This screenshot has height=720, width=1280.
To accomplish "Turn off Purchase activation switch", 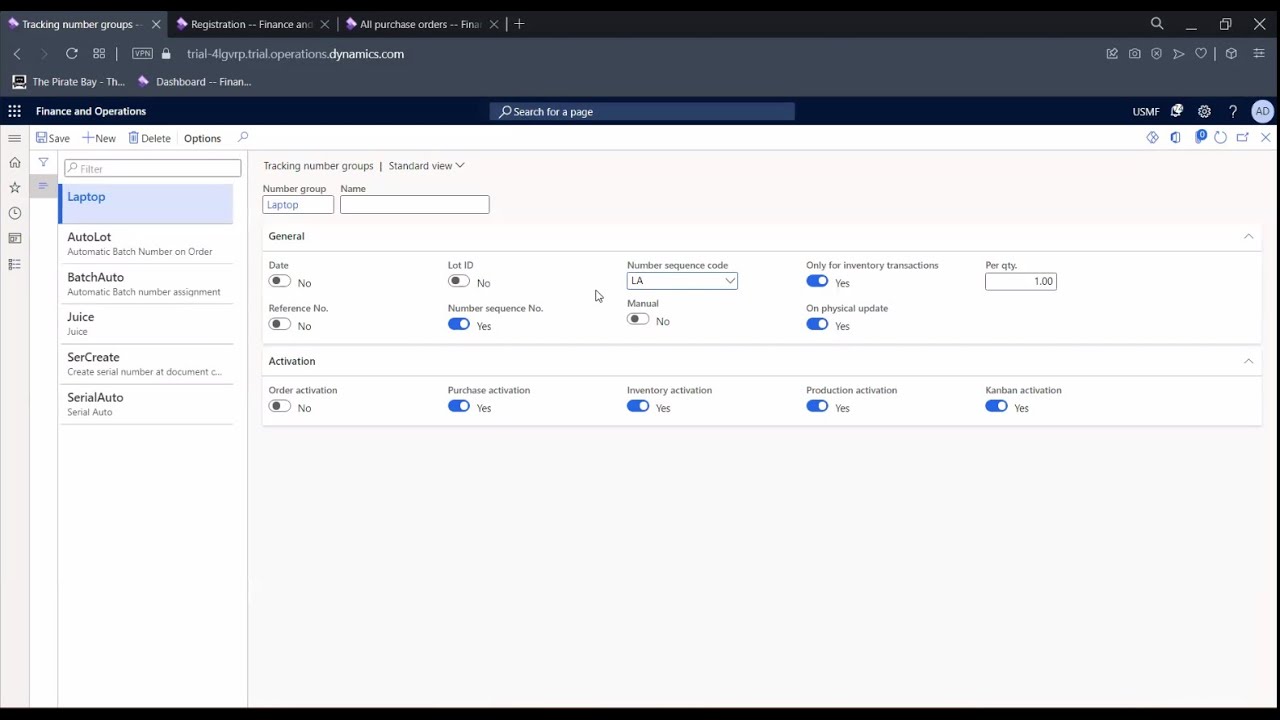I will click(459, 407).
